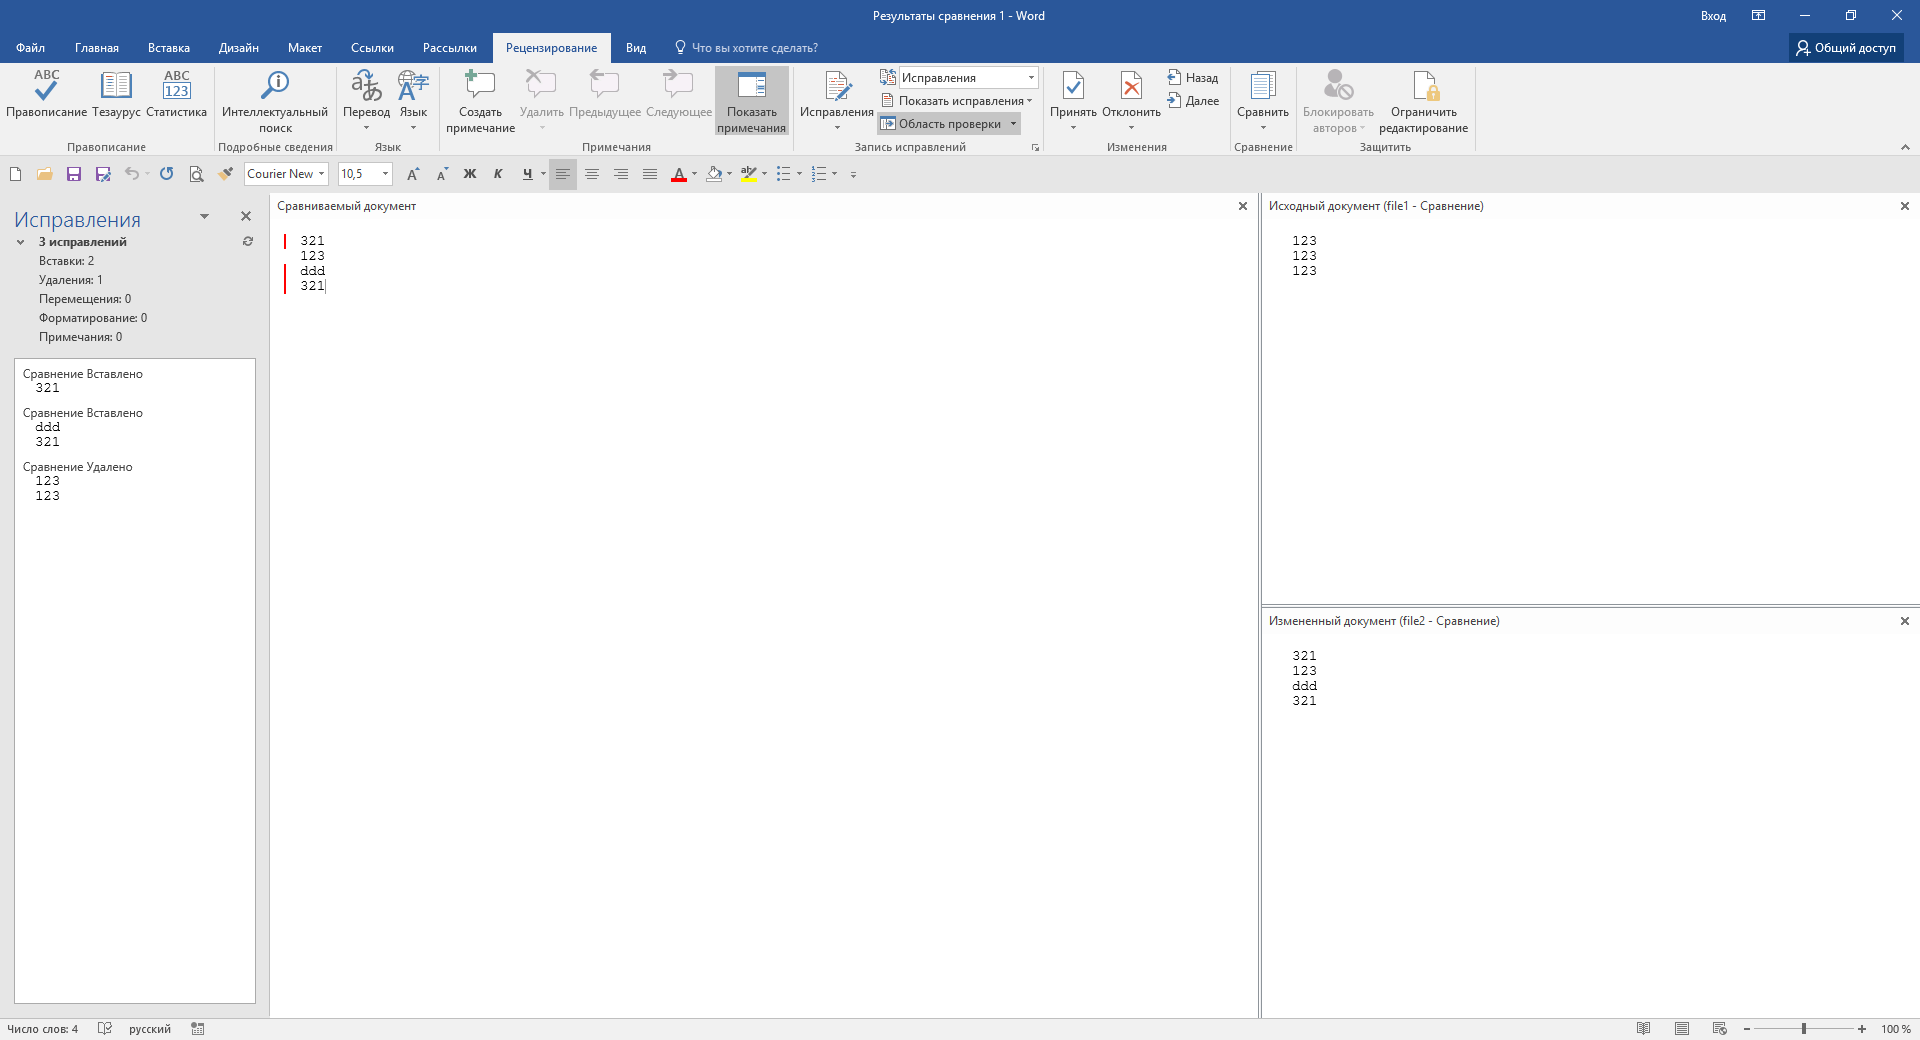
Task: Save the document with floppy icon
Action: [x=73, y=174]
